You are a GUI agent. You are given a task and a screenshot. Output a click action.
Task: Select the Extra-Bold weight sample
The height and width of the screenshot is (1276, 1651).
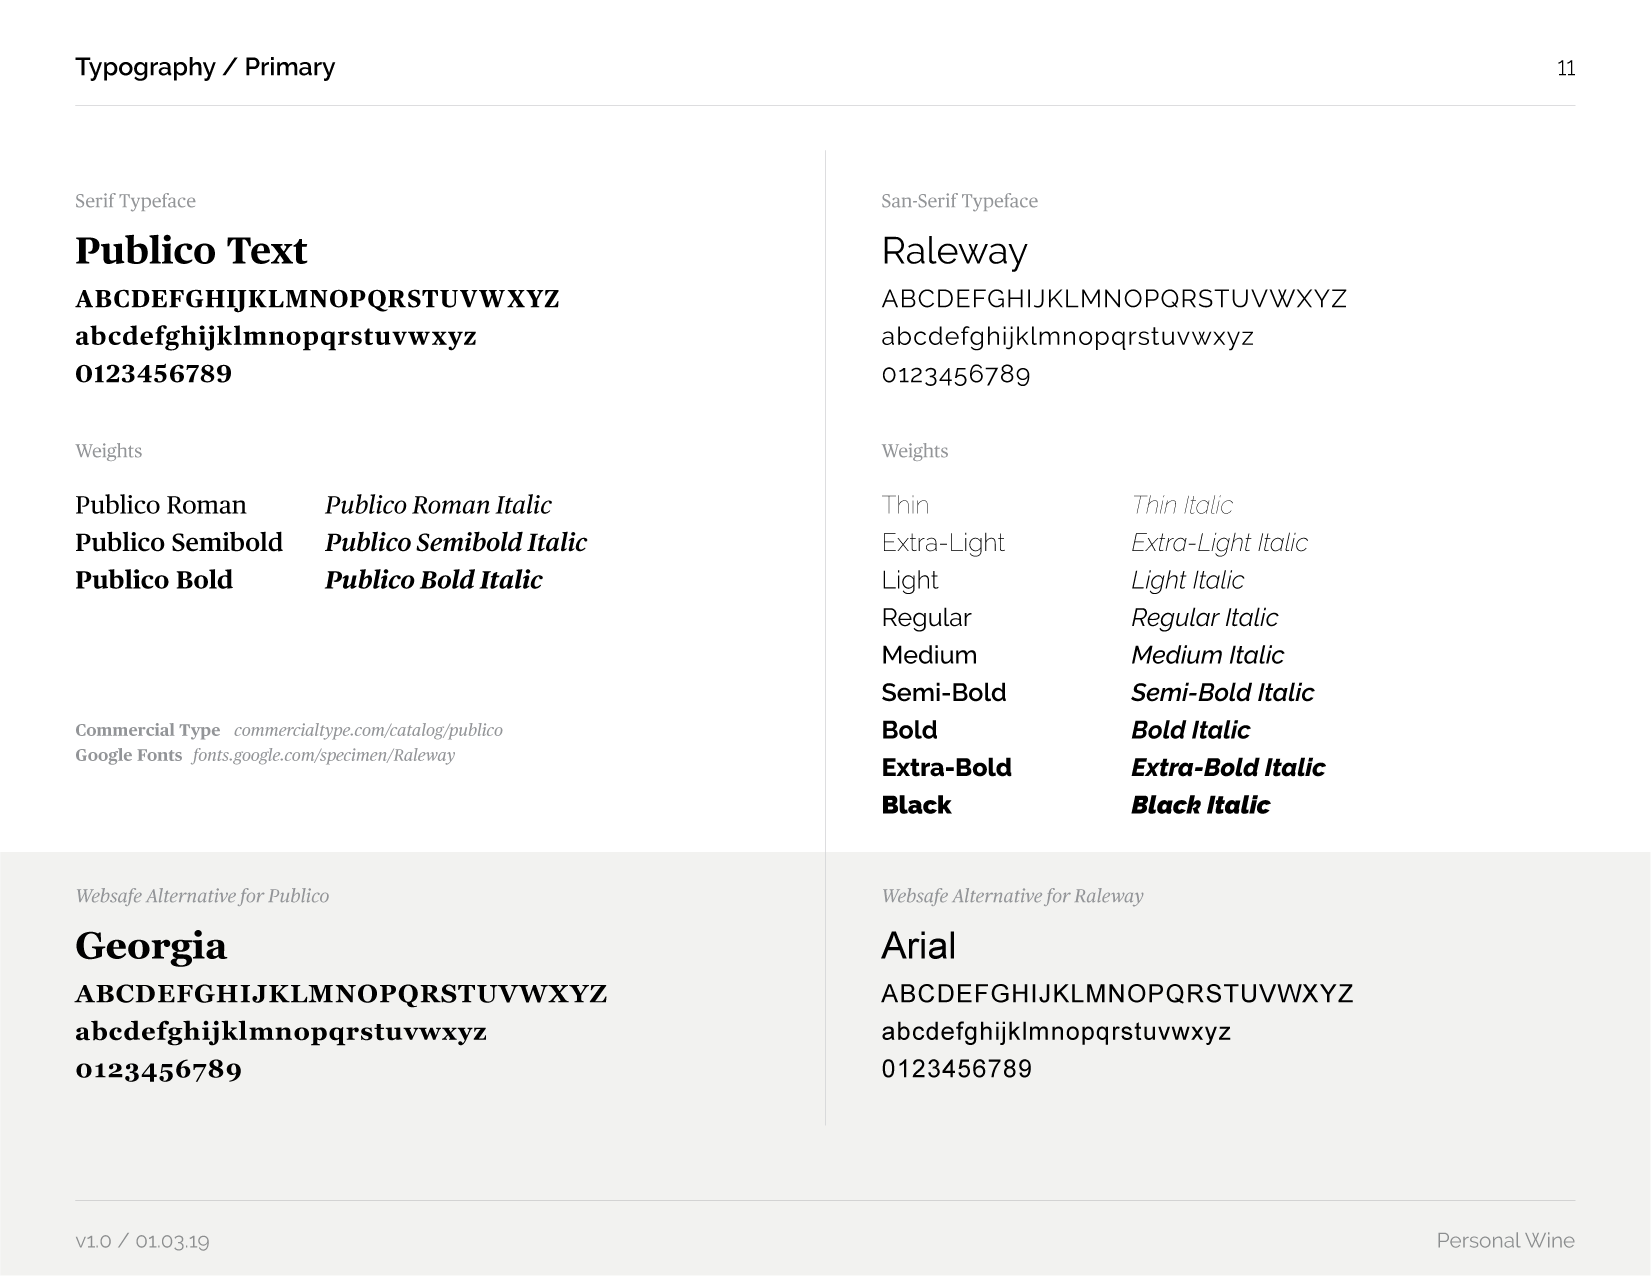(x=946, y=767)
